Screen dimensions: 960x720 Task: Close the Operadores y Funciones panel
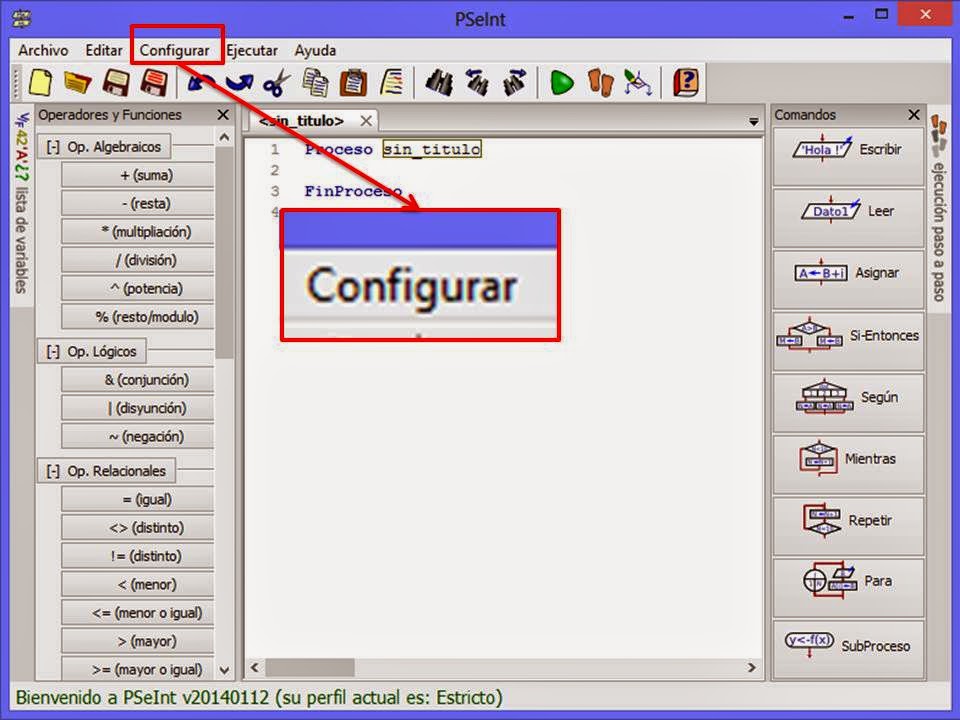pos(223,114)
